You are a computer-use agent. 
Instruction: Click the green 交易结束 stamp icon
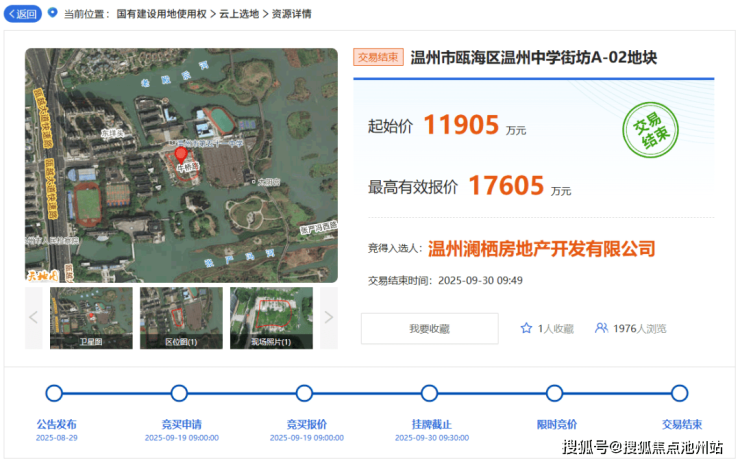pos(655,130)
